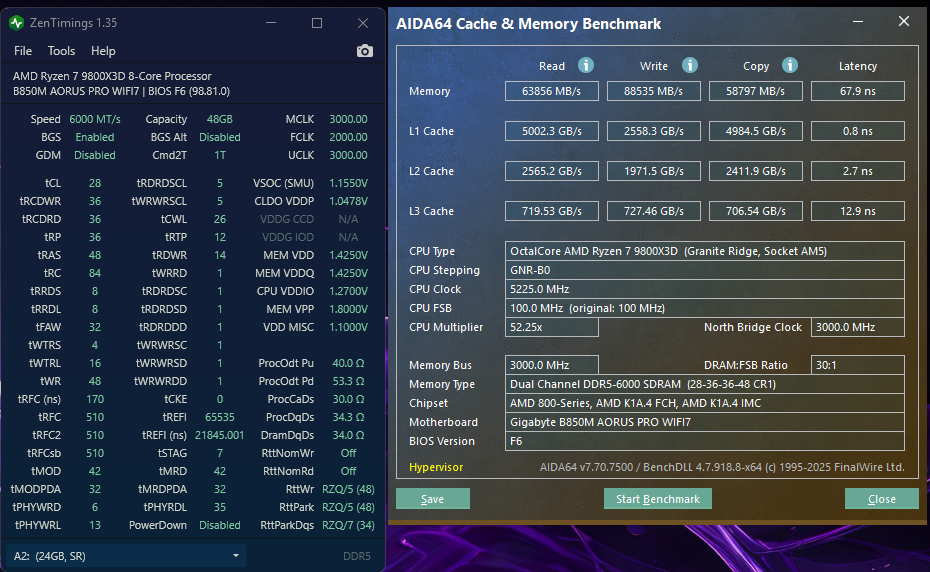Screen dimensions: 930x572
Task: Select L1 Cache Latency 0.8 ns
Action: pos(858,131)
